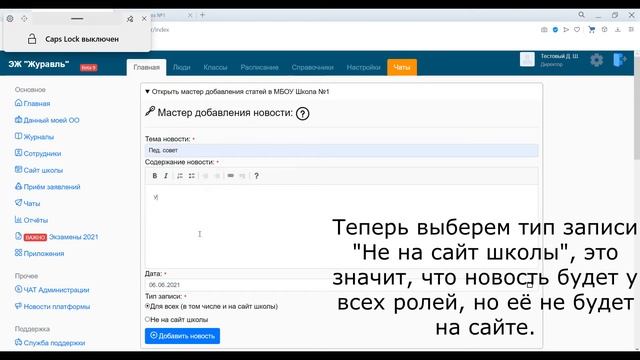Click the send arrow icon in address bar
Viewport: 640px width, 360px height.
pyautogui.click(x=566, y=29)
